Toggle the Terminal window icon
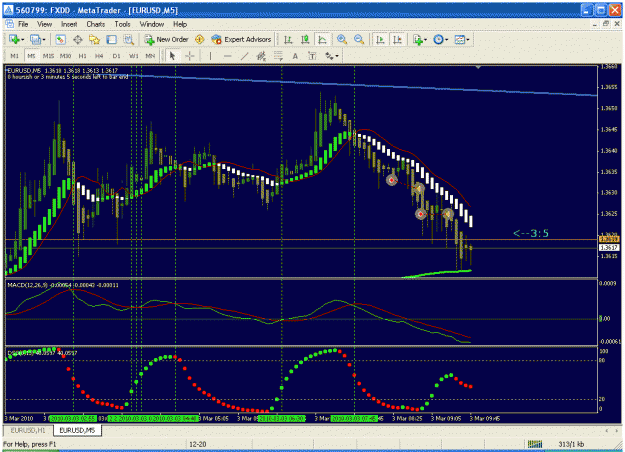 [112, 39]
